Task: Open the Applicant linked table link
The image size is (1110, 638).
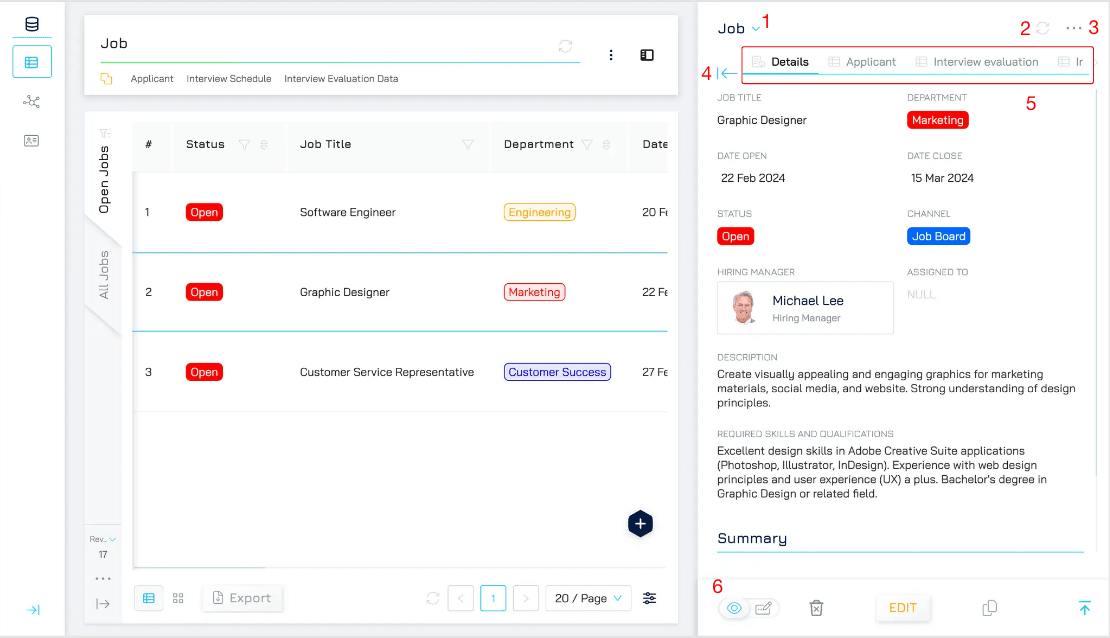Action: (x=152, y=79)
